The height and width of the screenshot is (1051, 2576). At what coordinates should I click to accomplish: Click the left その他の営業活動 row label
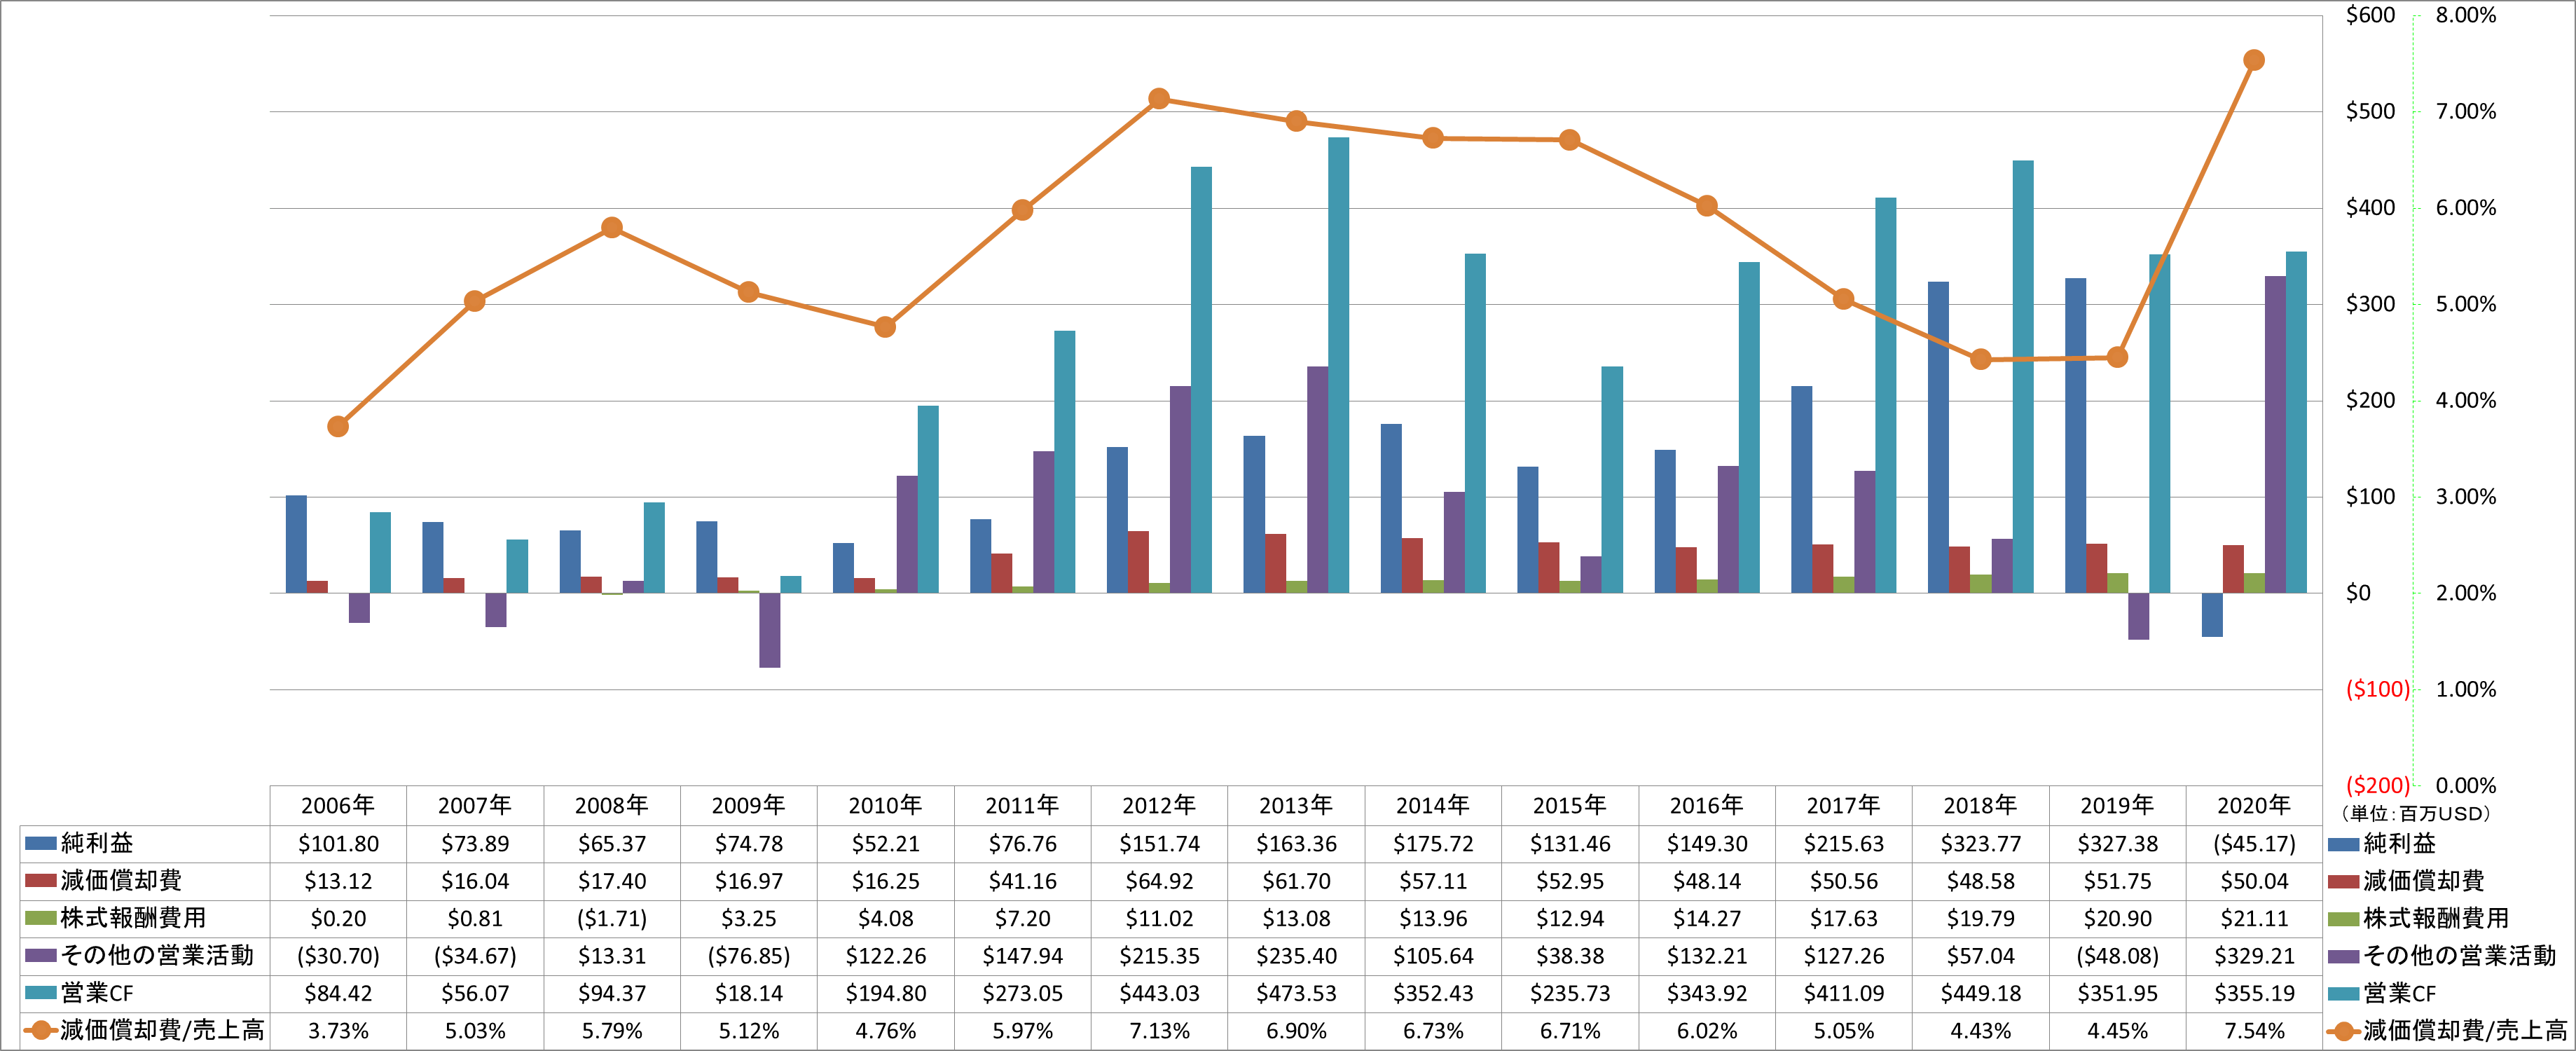pyautogui.click(x=157, y=956)
